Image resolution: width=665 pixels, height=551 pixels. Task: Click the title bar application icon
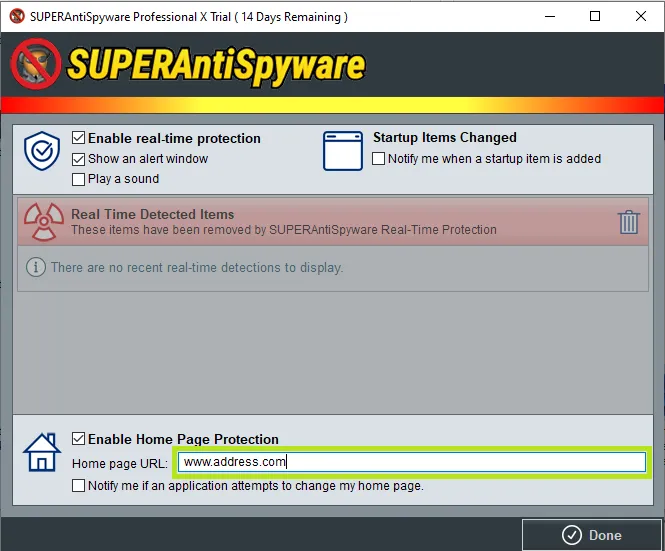click(16, 17)
